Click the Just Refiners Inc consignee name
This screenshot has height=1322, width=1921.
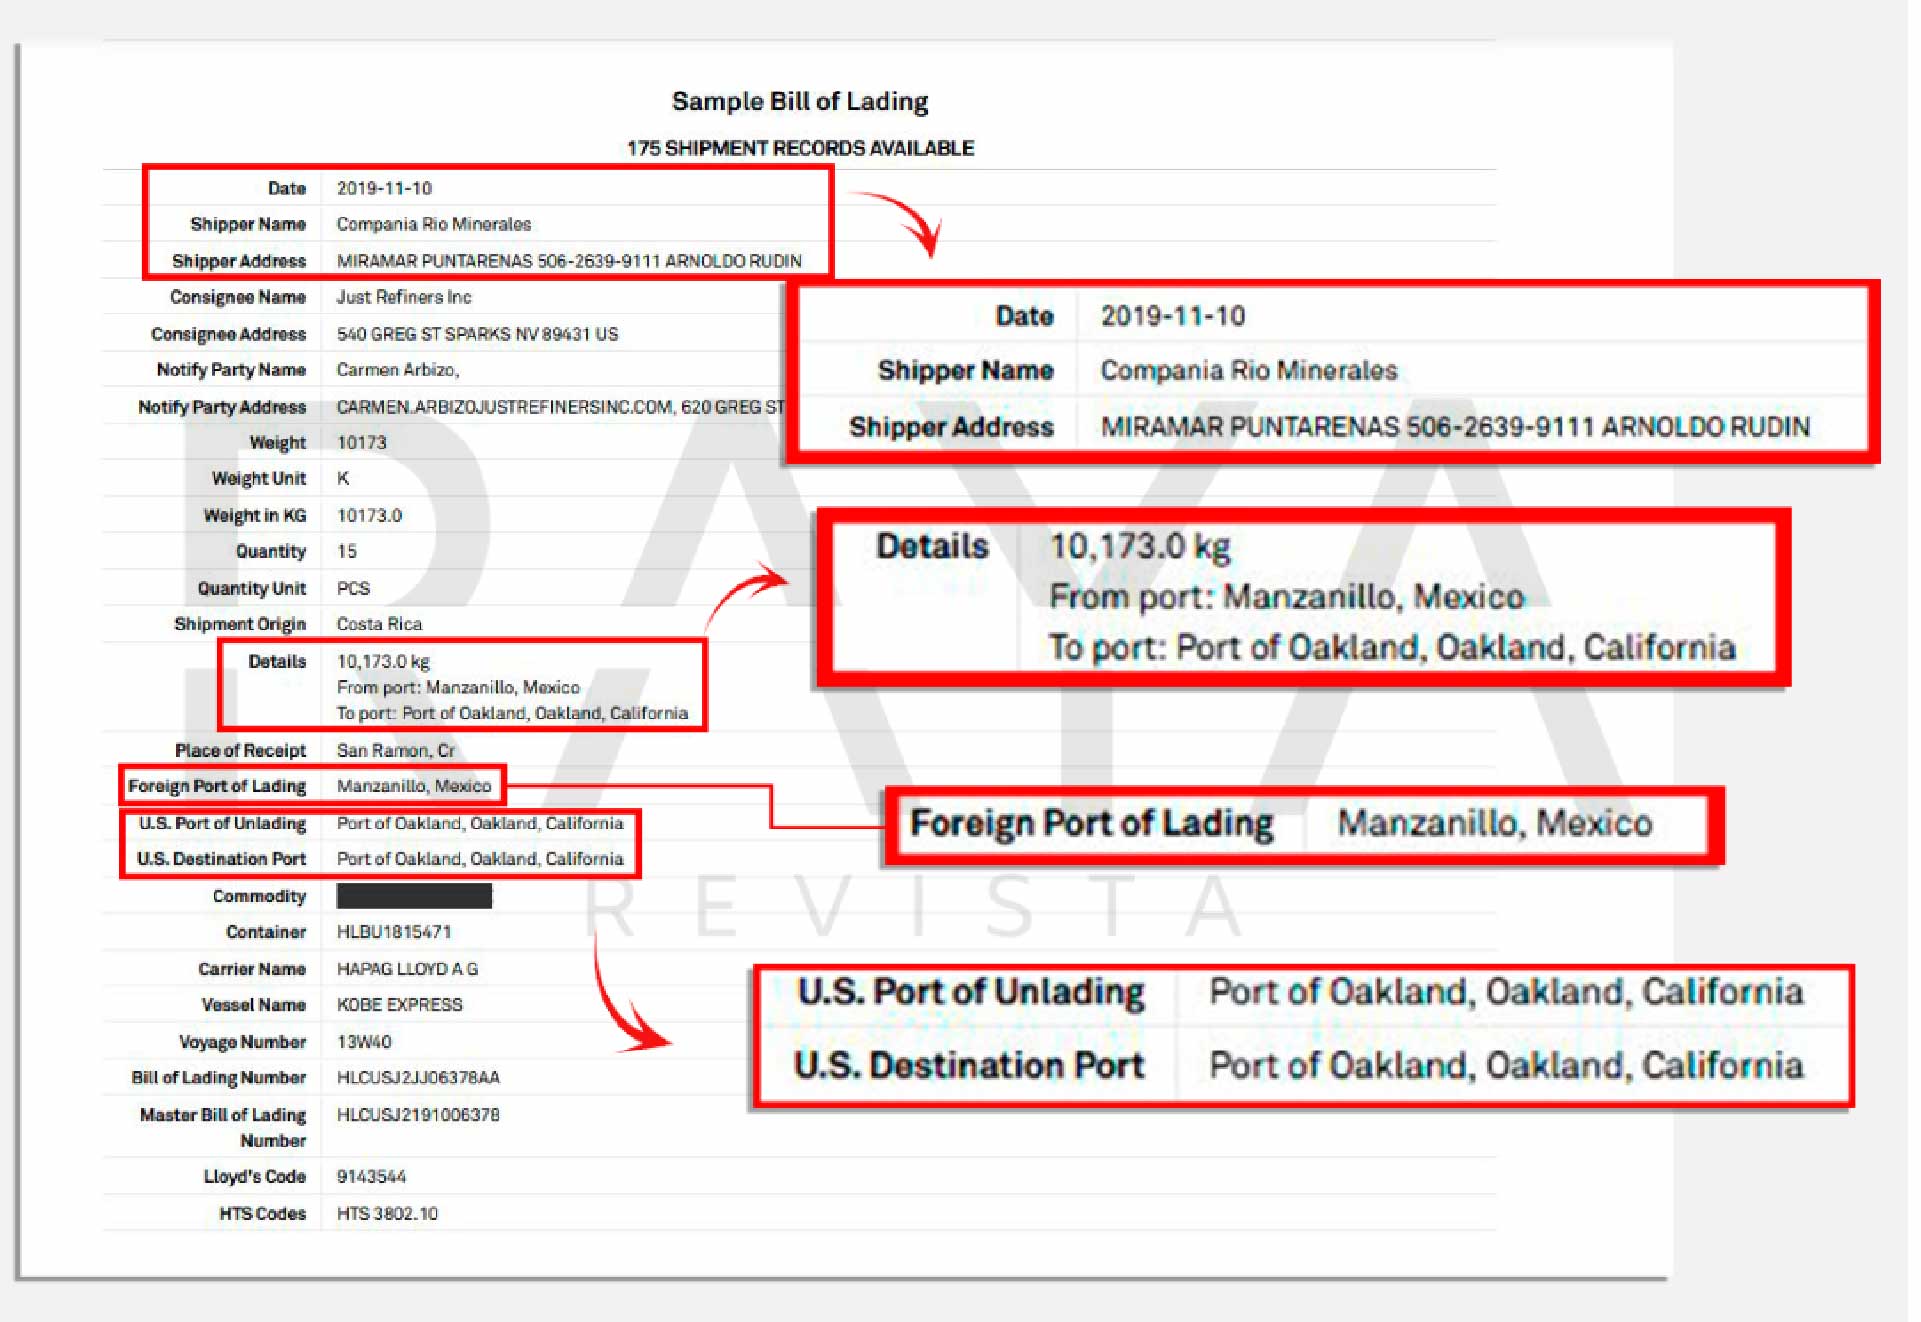click(403, 297)
